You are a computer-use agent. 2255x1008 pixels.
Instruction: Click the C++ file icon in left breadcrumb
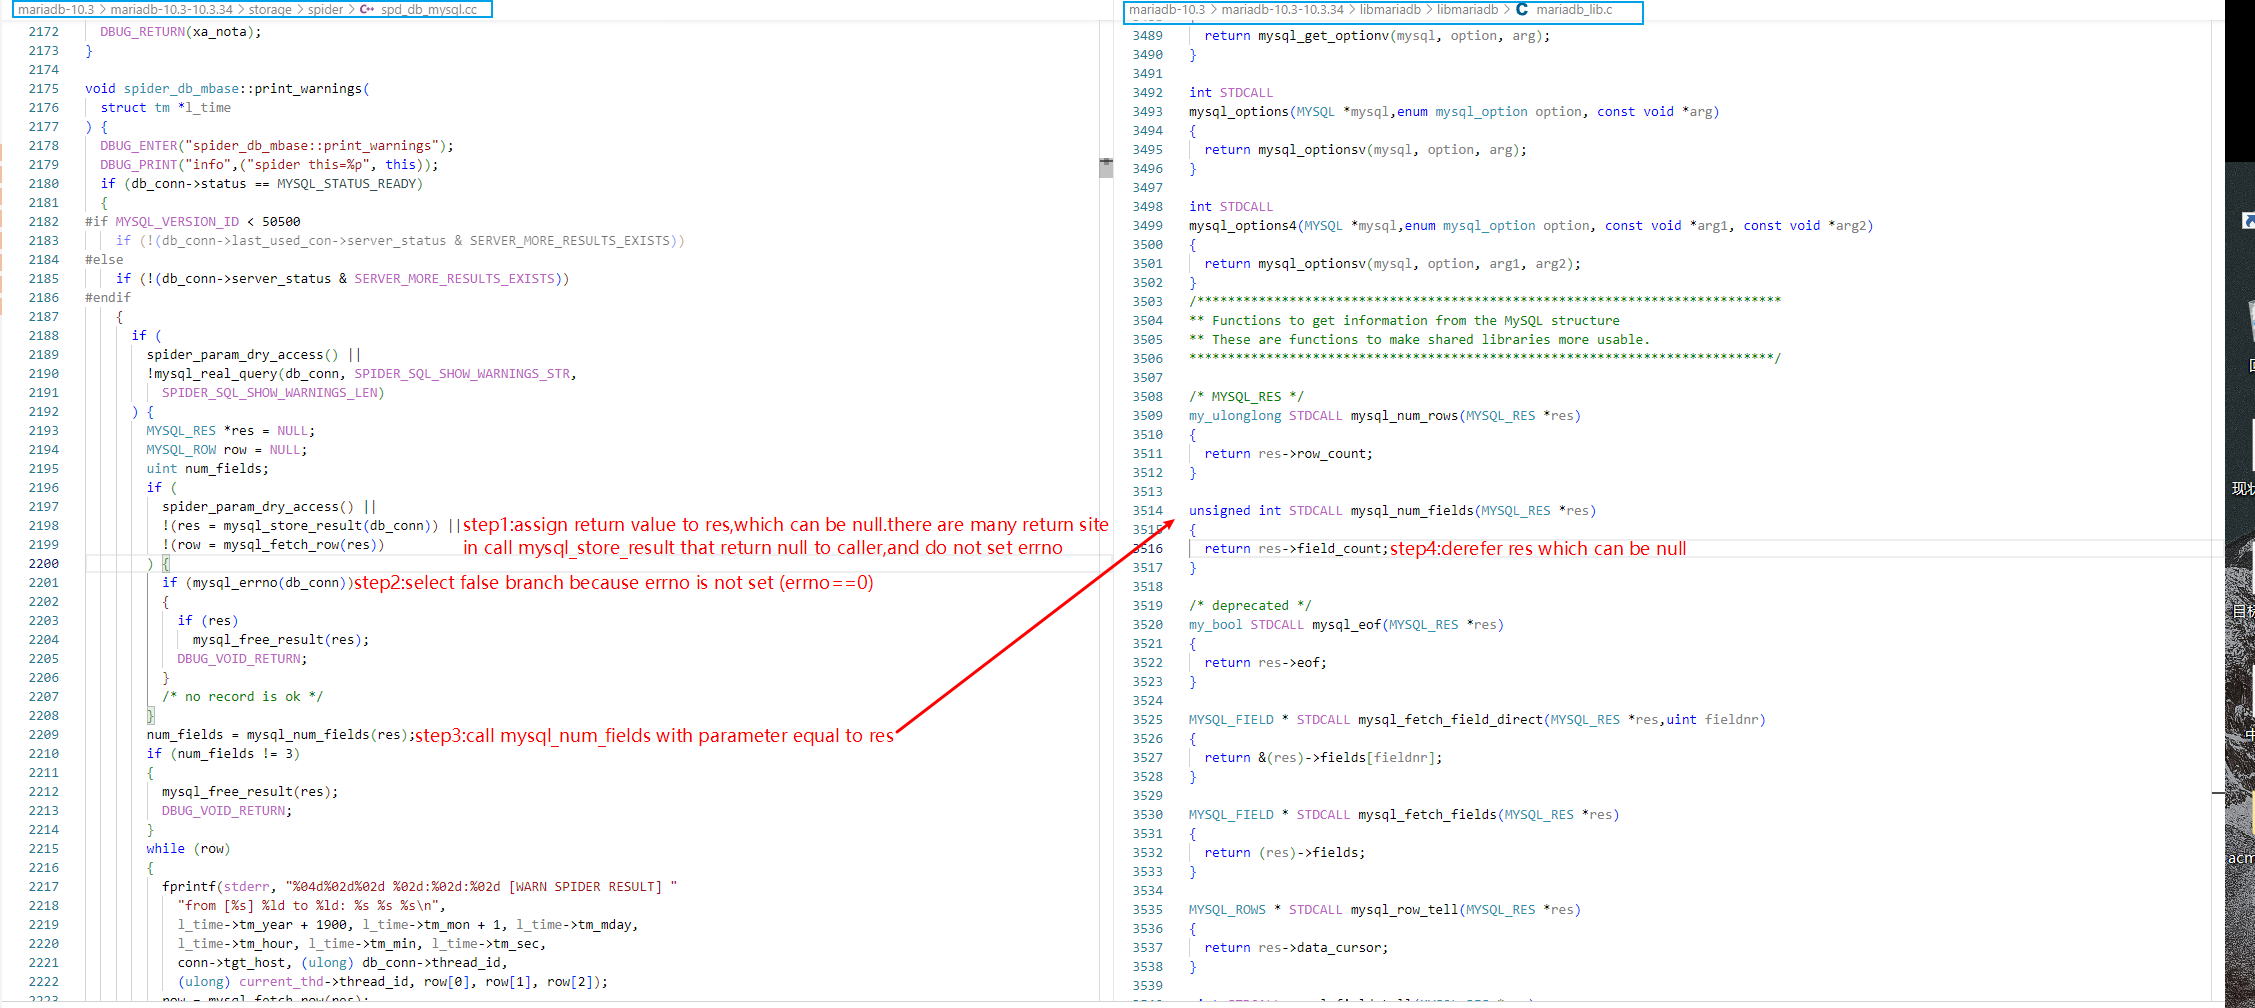pos(367,9)
